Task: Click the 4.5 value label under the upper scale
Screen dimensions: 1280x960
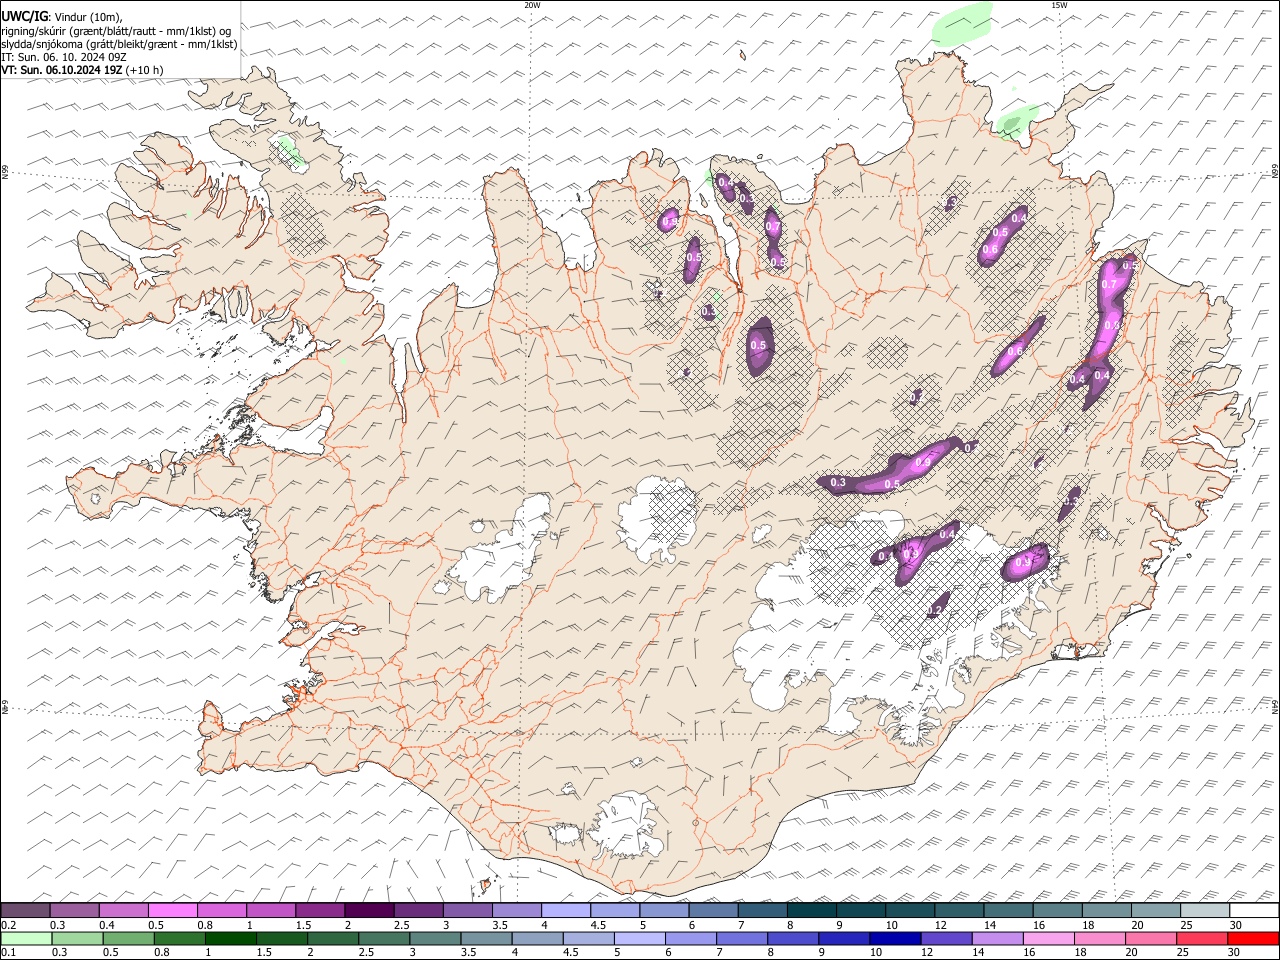Action: pyautogui.click(x=598, y=925)
